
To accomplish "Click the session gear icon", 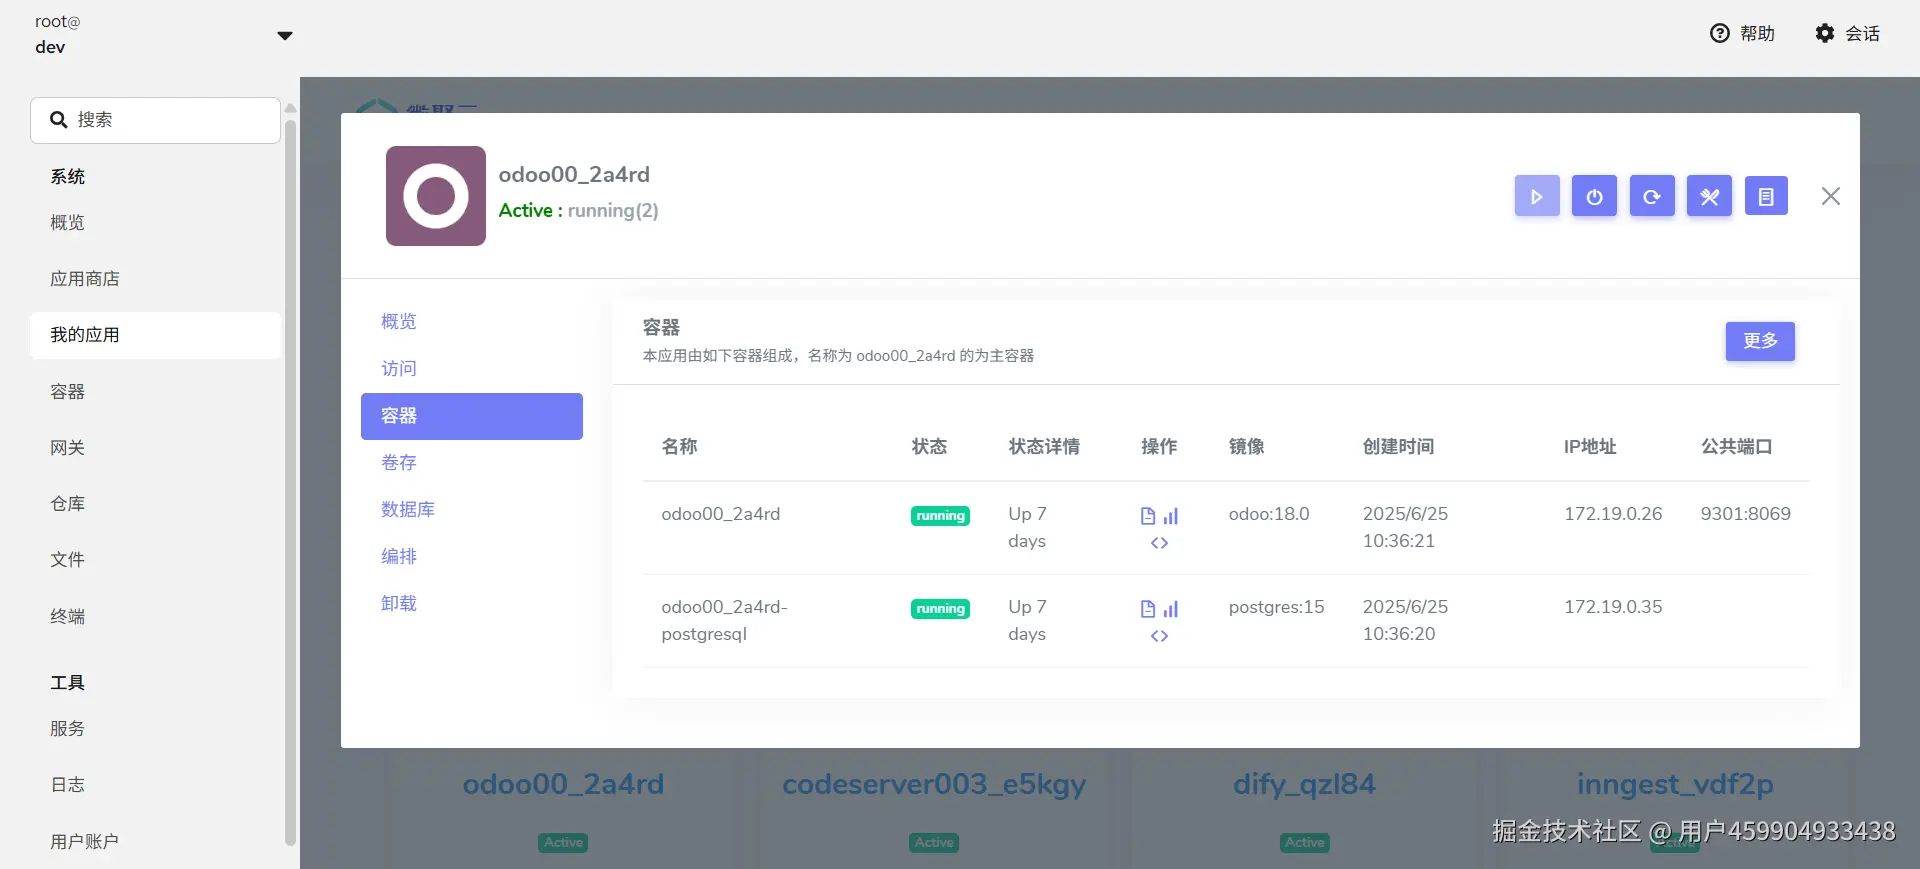I will pos(1825,33).
